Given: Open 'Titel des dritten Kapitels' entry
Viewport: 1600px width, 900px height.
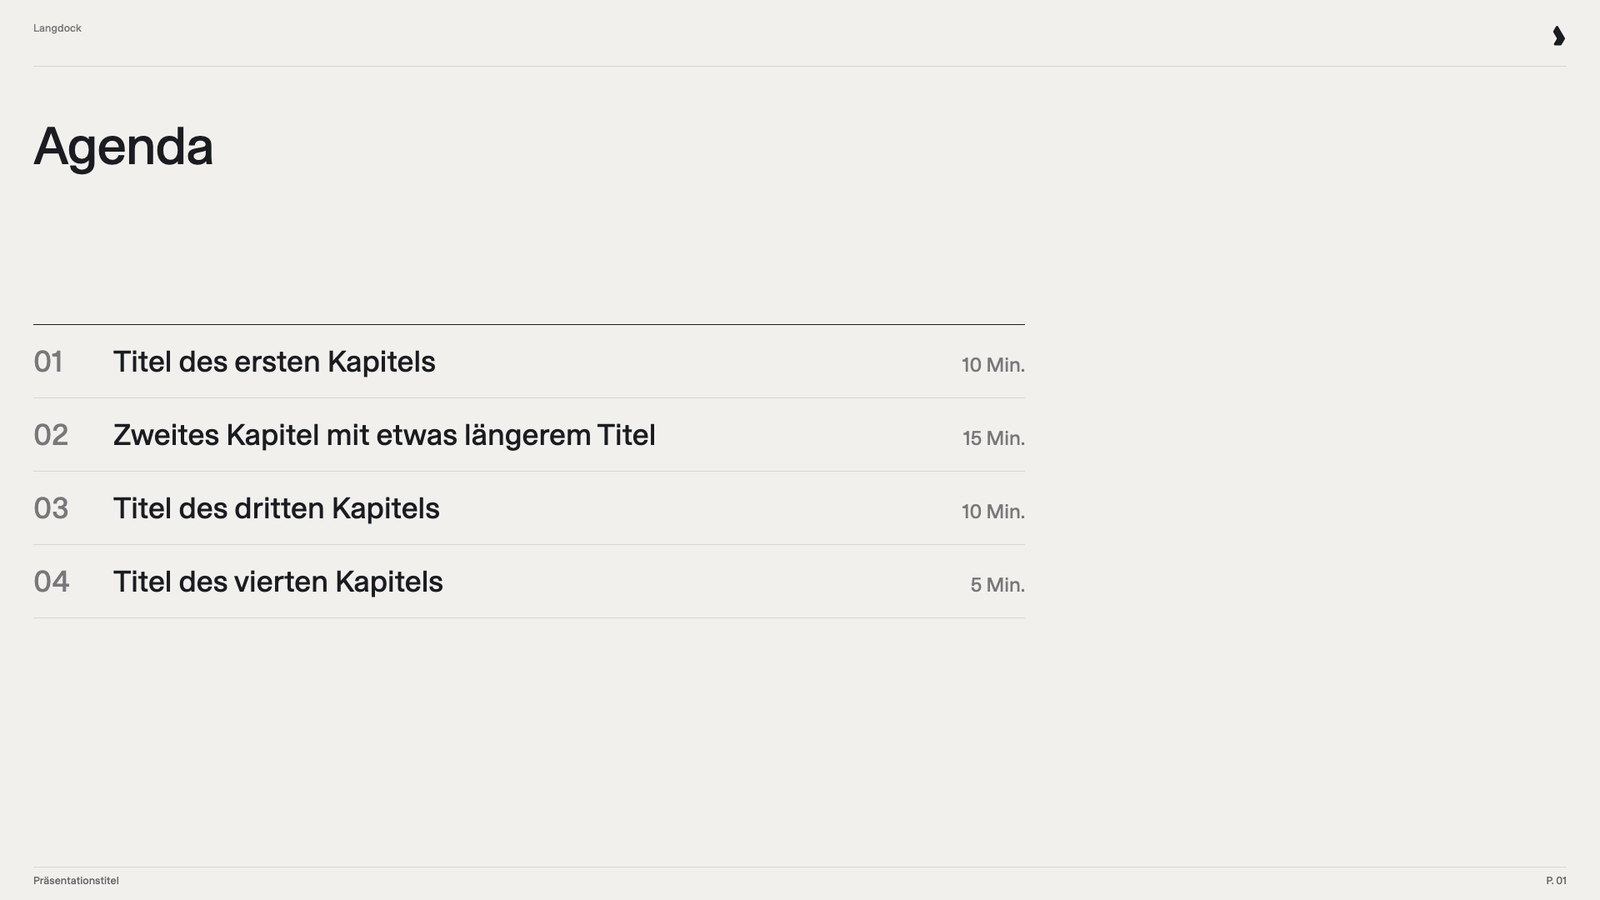Looking at the screenshot, I should 276,508.
